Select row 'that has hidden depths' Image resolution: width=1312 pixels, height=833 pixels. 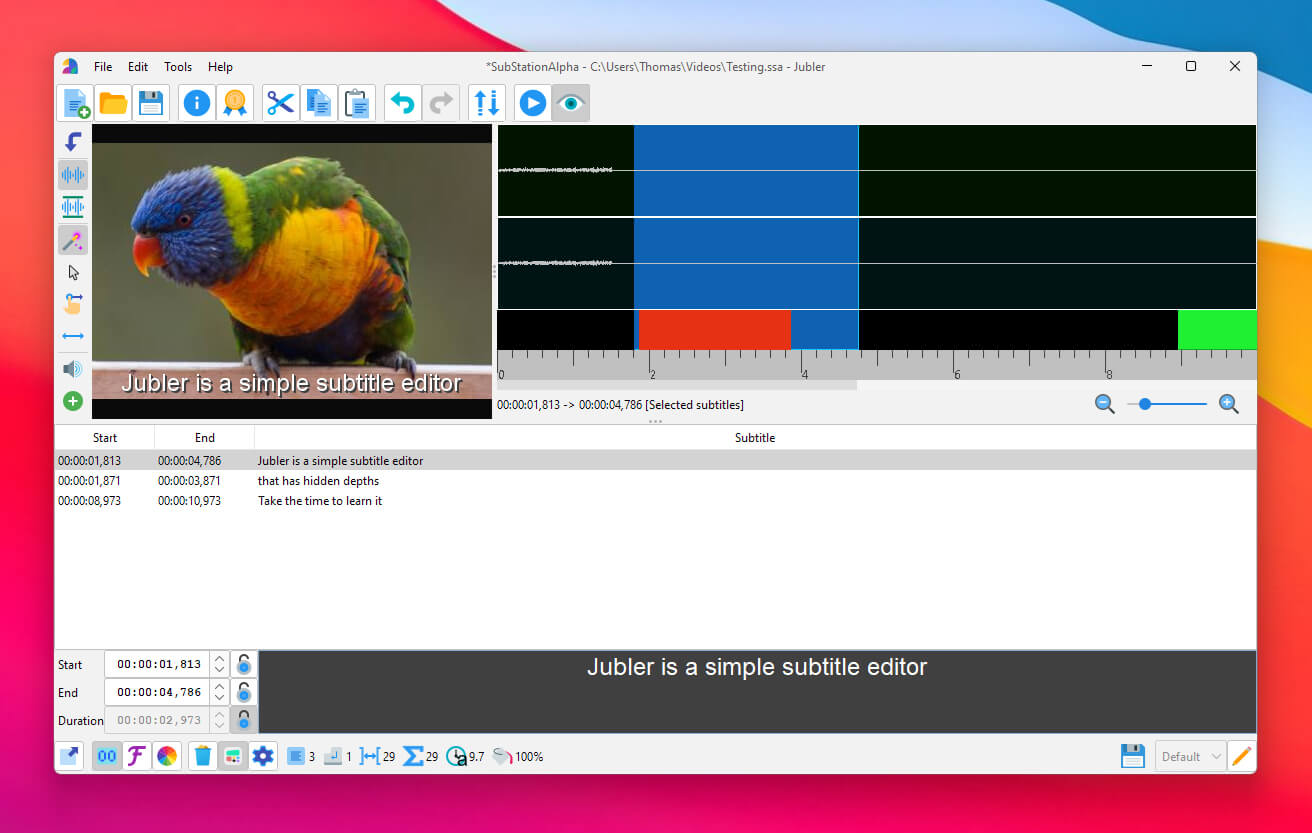pyautogui.click(x=655, y=481)
